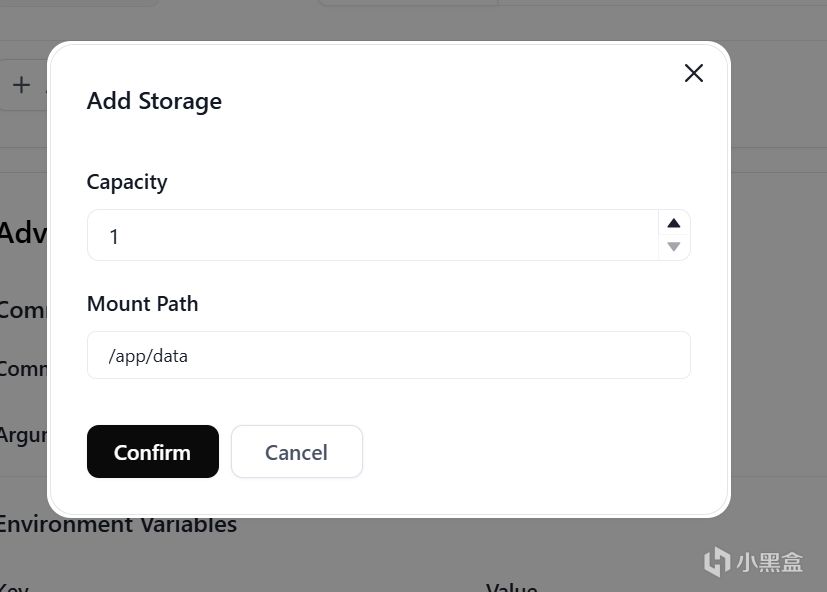Cancel the Add Storage dialog
Image resolution: width=827 pixels, height=592 pixels.
(x=296, y=452)
